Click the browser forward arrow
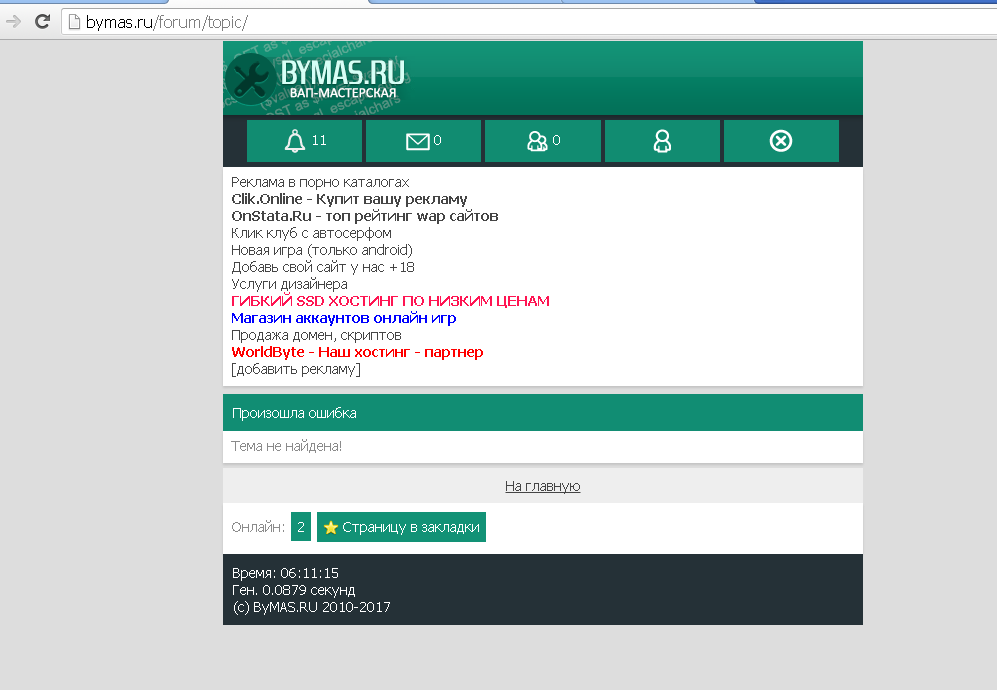Image resolution: width=997 pixels, height=690 pixels. [x=14, y=21]
